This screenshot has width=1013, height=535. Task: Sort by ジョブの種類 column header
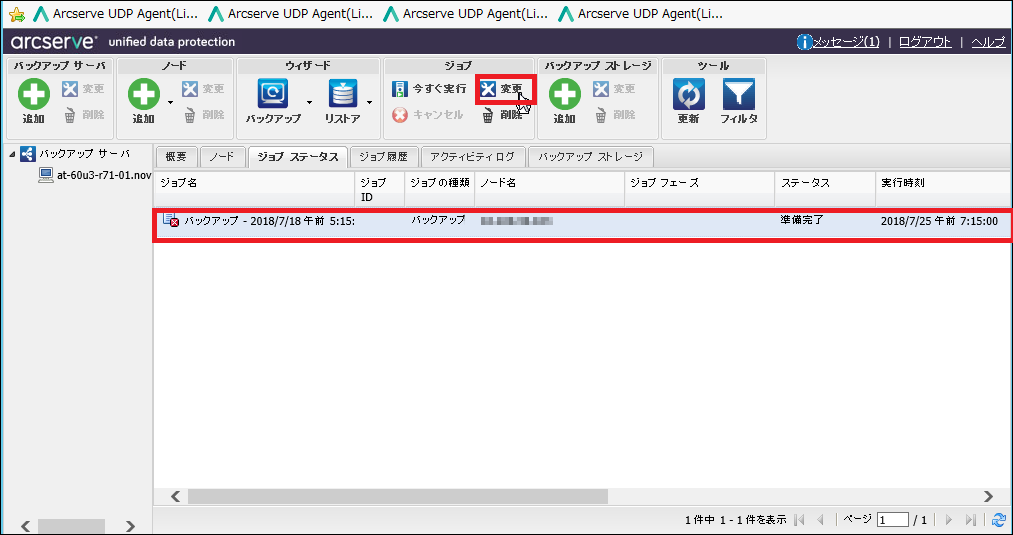(x=439, y=189)
